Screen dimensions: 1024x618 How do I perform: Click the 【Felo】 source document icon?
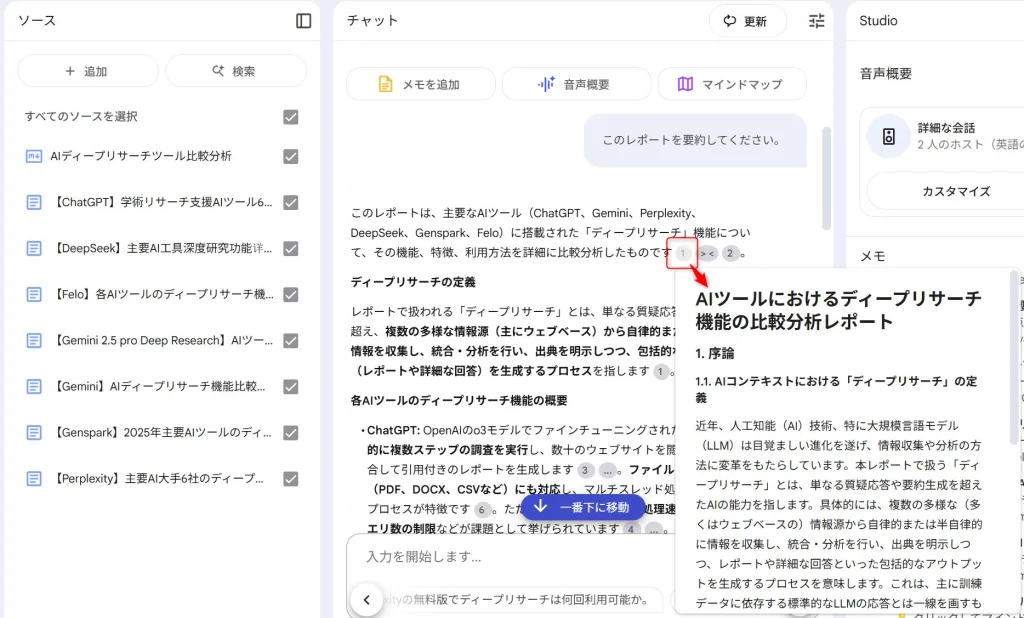click(x=33, y=295)
